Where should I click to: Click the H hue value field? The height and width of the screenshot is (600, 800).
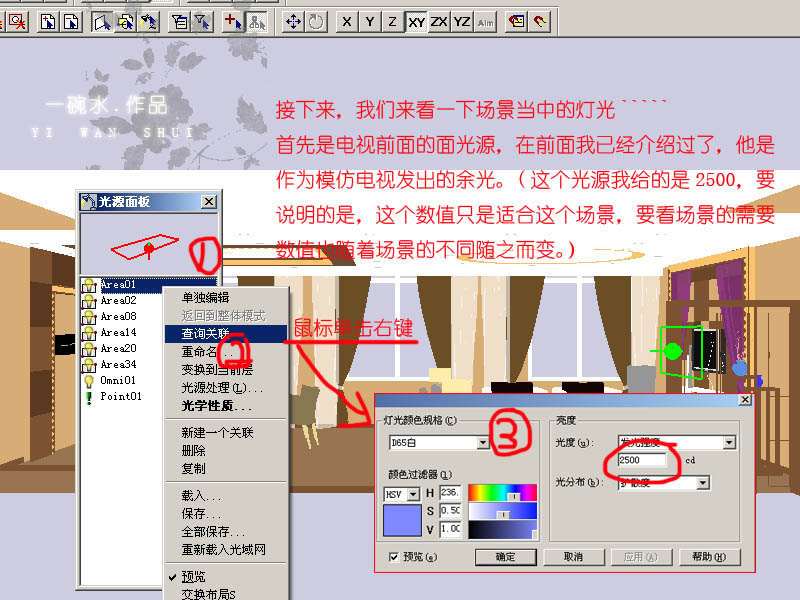tap(450, 492)
